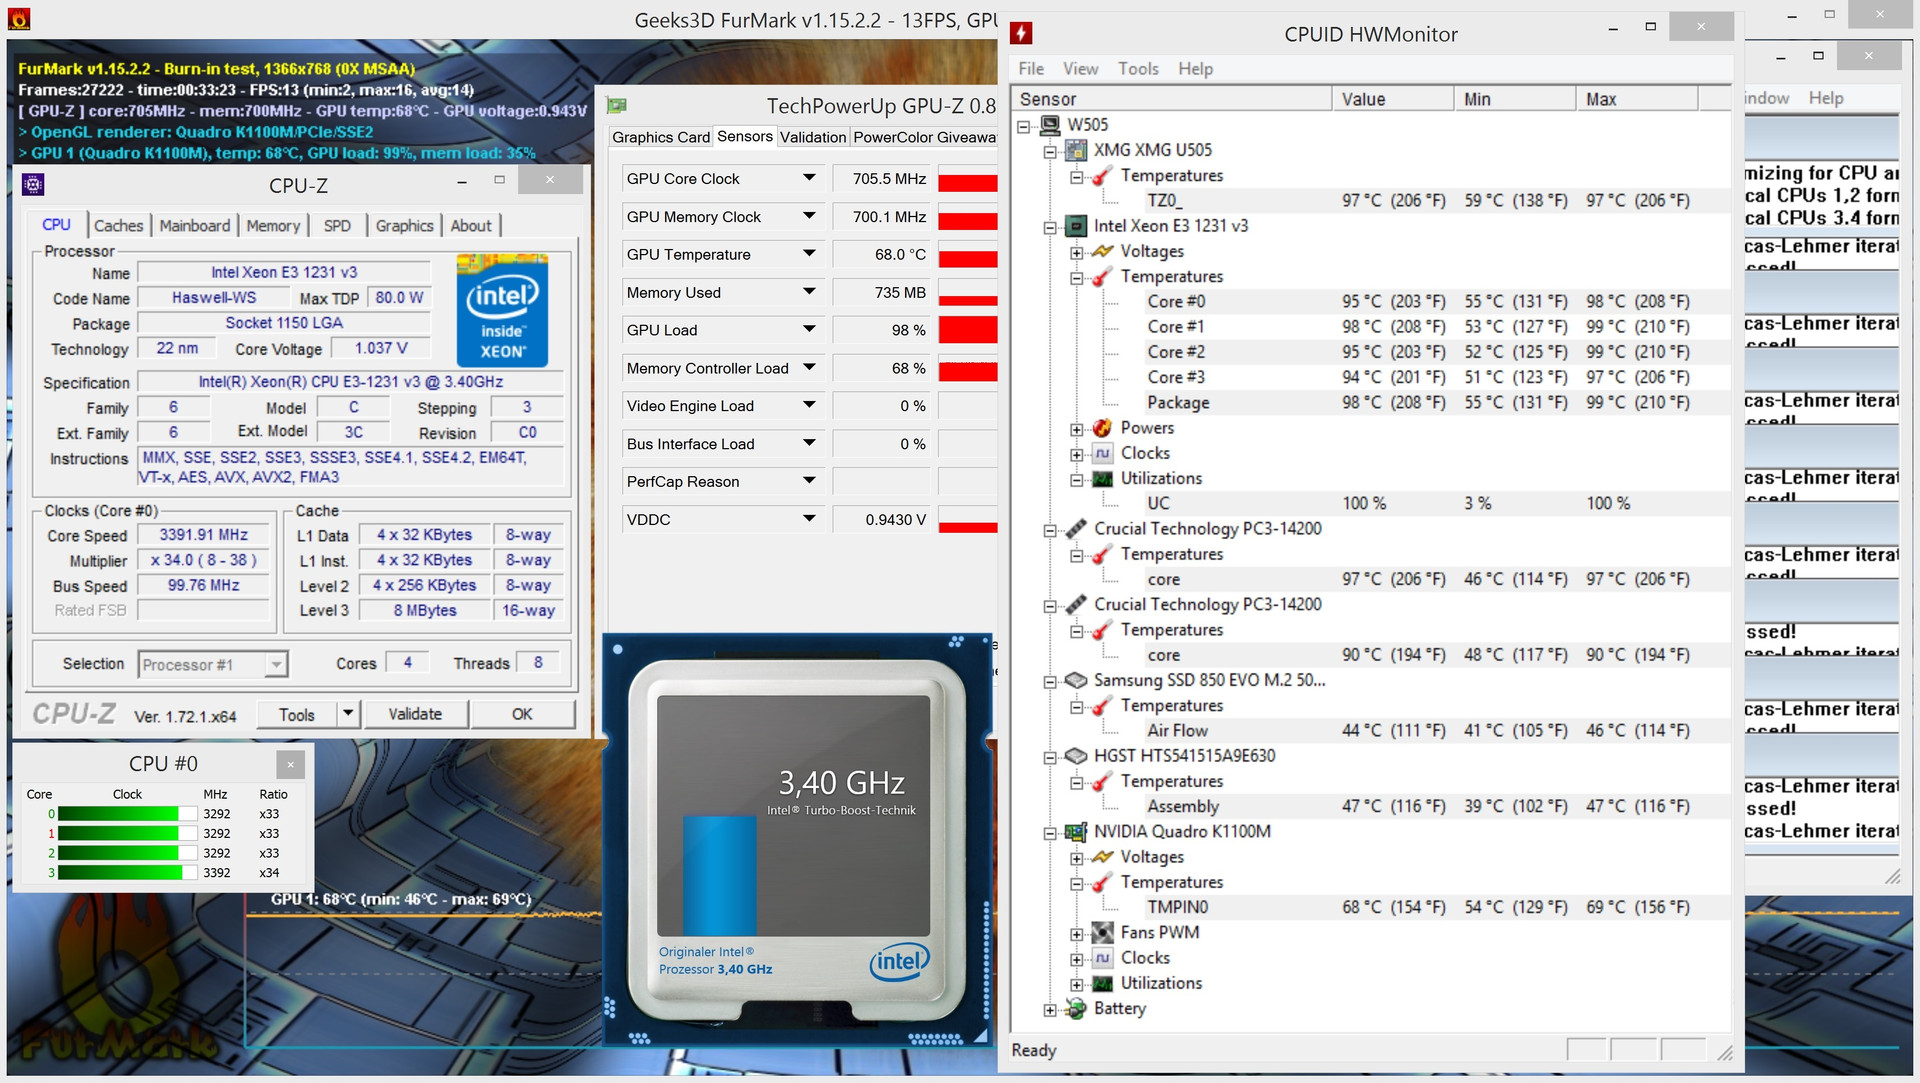Open the Processor #1 selection combo box
Screen dimensions: 1920x1083
213,664
